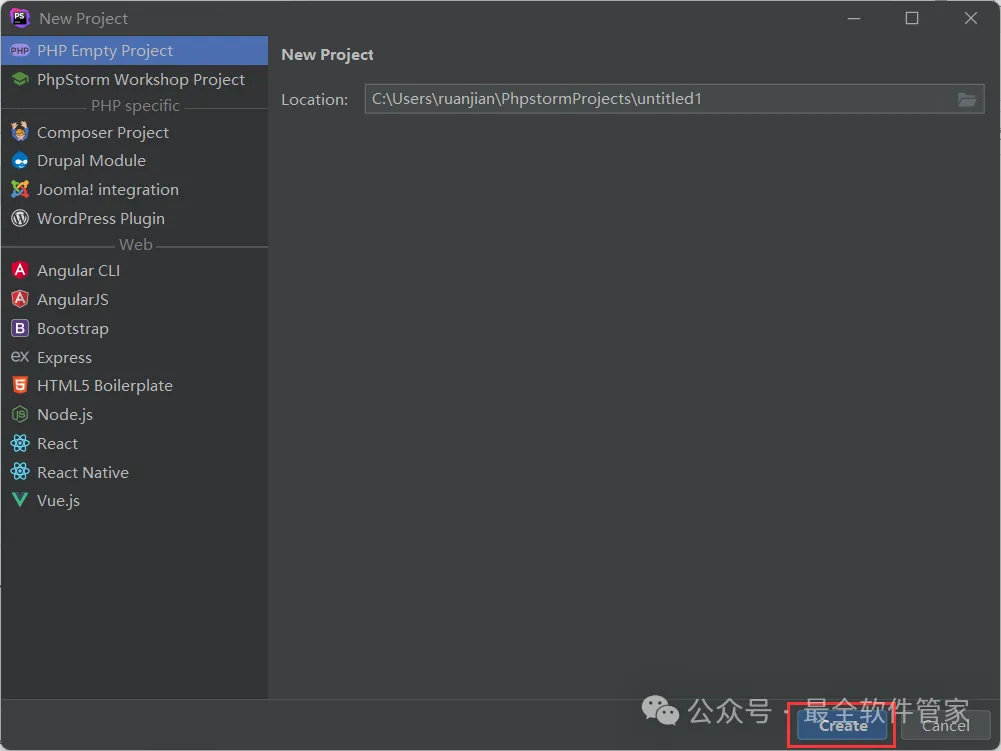Select PHP Empty Project type
Image resolution: width=1001 pixels, height=751 pixels.
pos(135,50)
